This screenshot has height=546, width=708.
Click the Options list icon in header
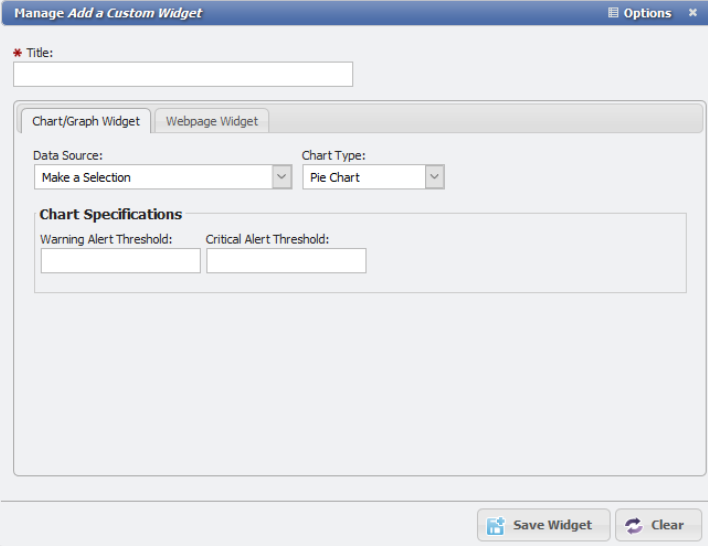(613, 13)
